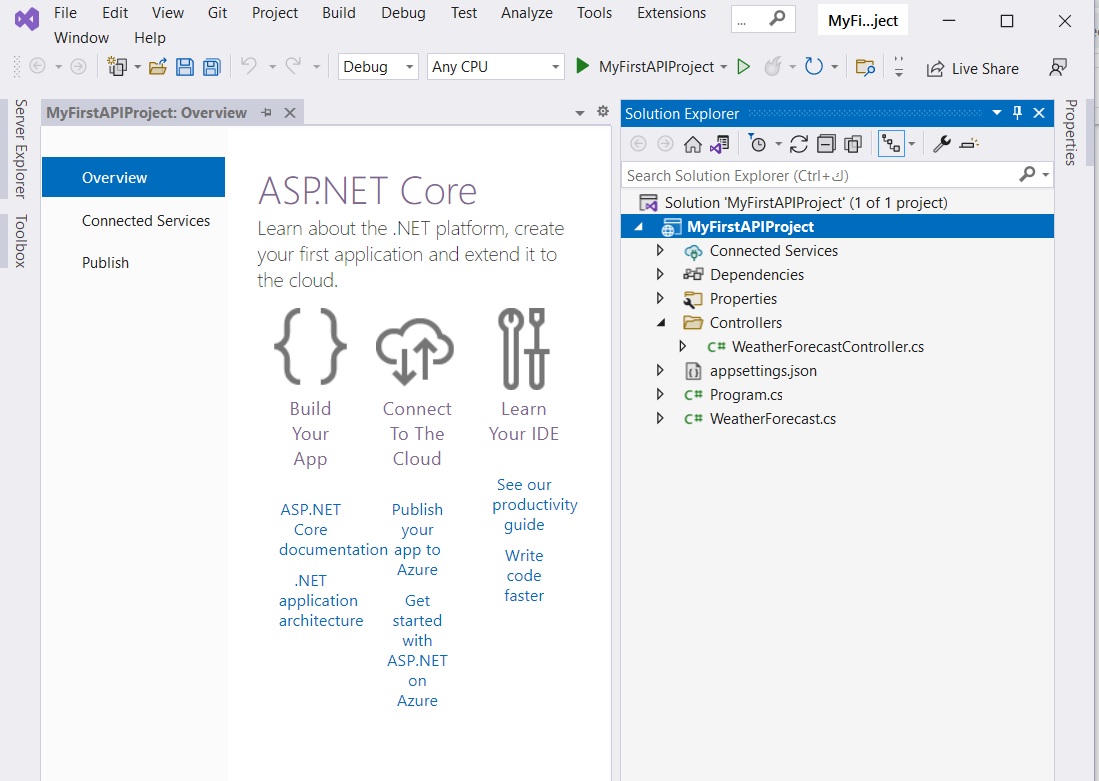Image resolution: width=1099 pixels, height=781 pixels.
Task: Click the Save All icon
Action: [212, 67]
